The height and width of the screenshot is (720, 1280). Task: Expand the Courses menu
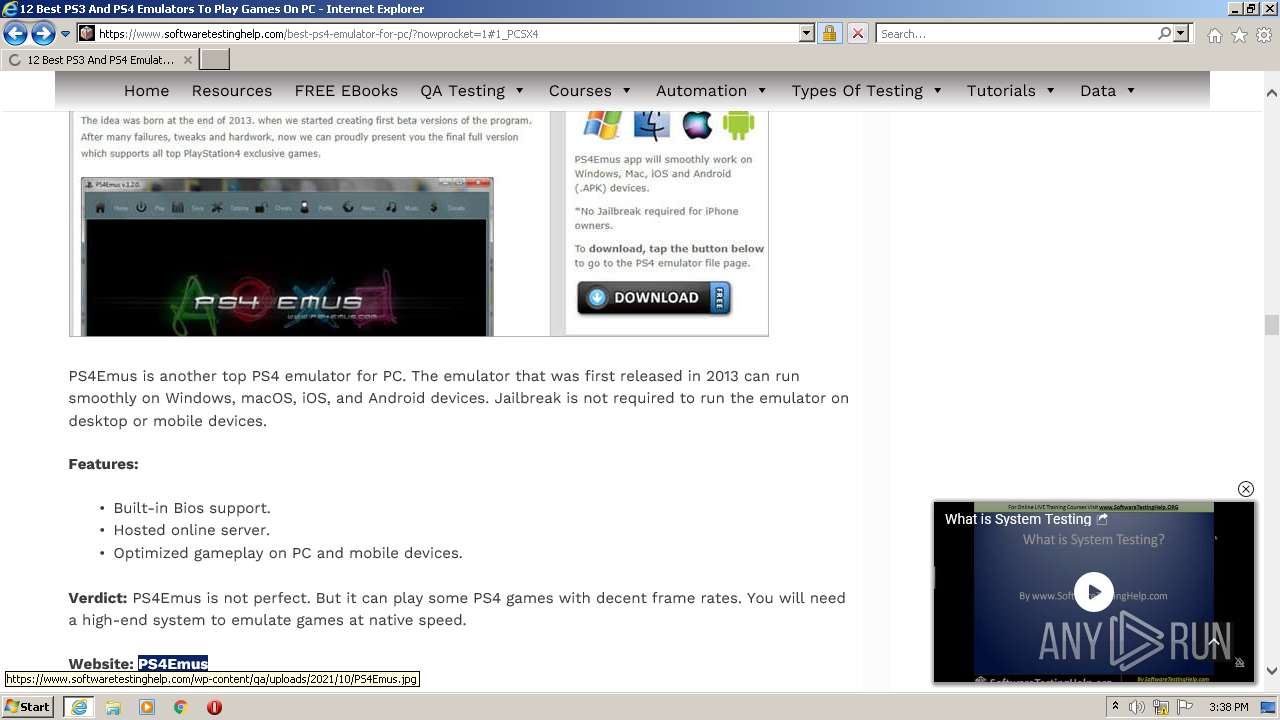point(590,90)
